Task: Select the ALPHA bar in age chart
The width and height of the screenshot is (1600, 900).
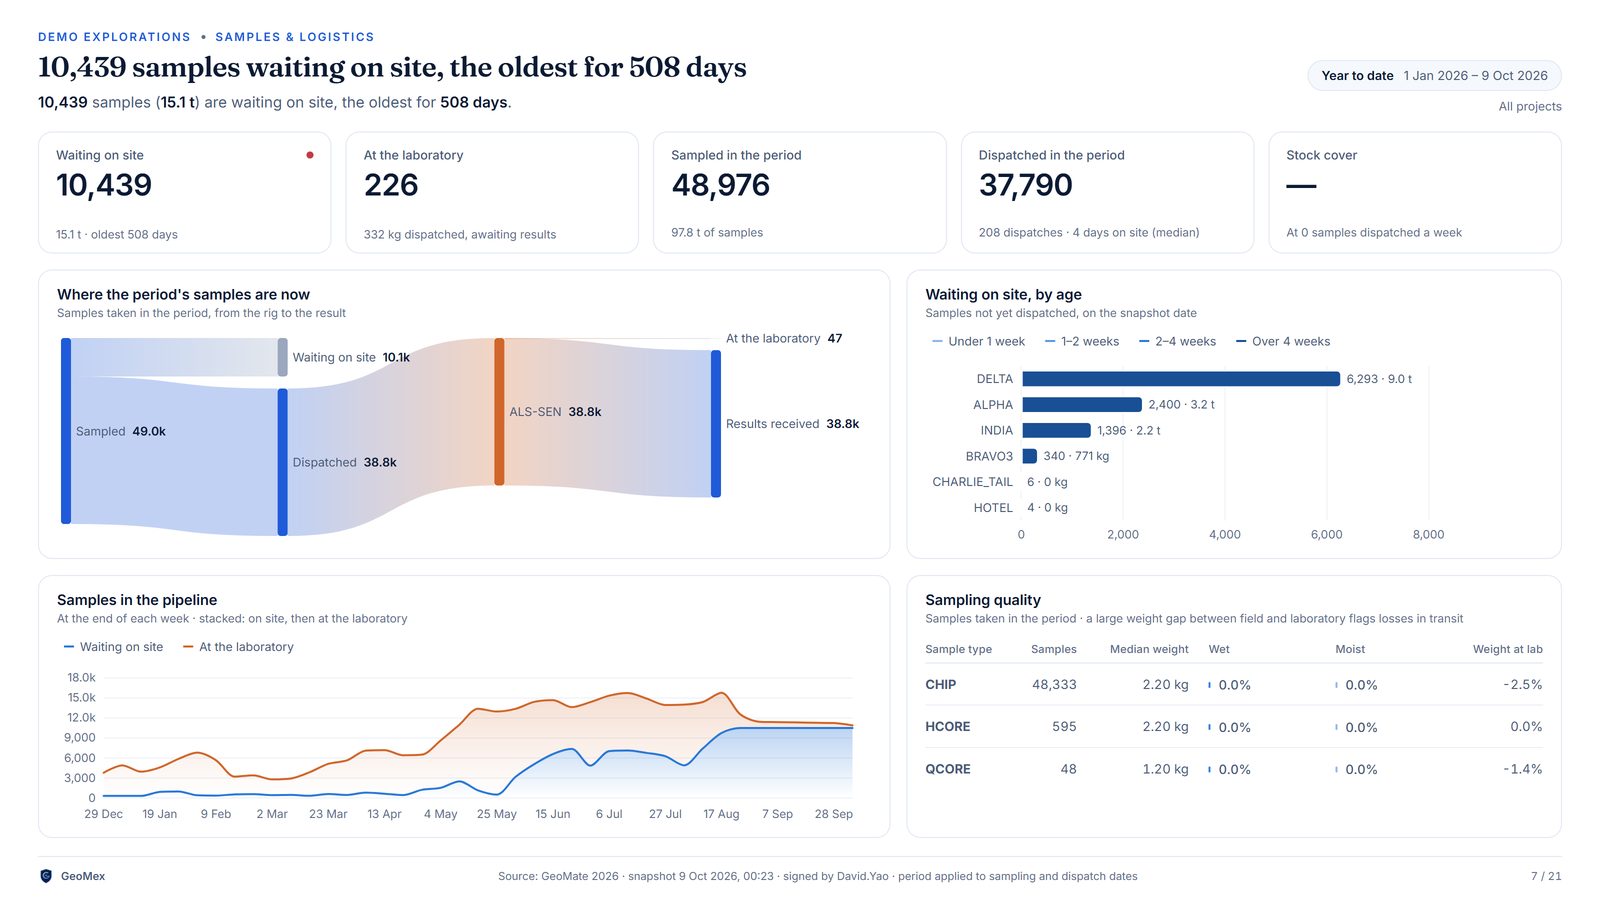Action: click(x=1082, y=405)
